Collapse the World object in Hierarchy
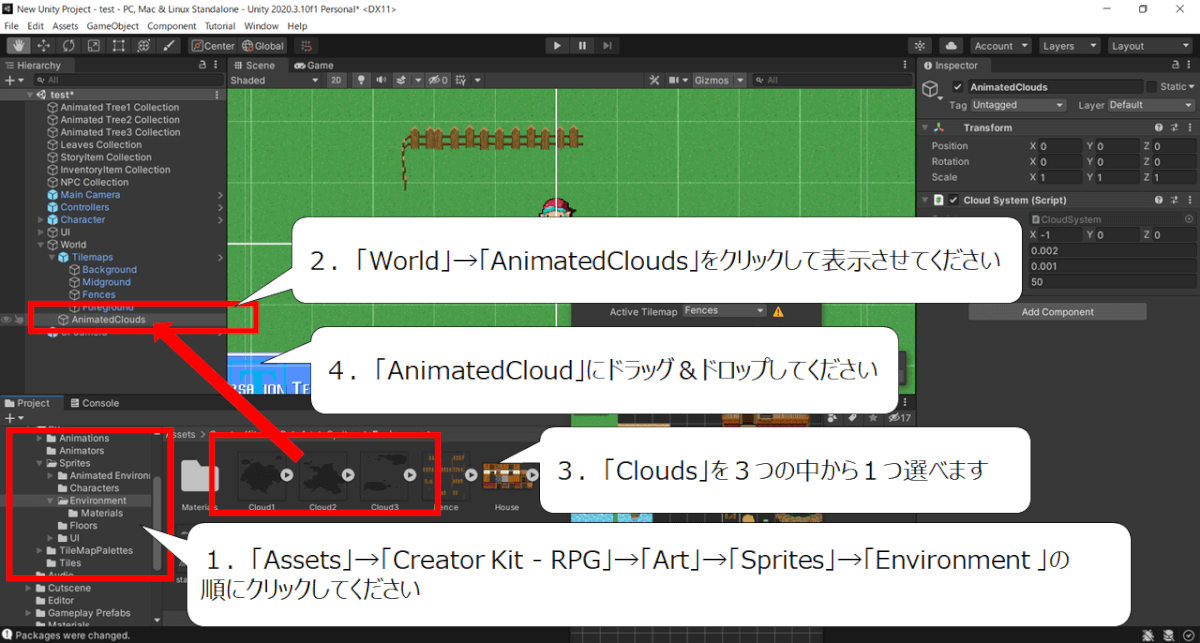Viewport: 1200px width, 643px height. click(41, 245)
